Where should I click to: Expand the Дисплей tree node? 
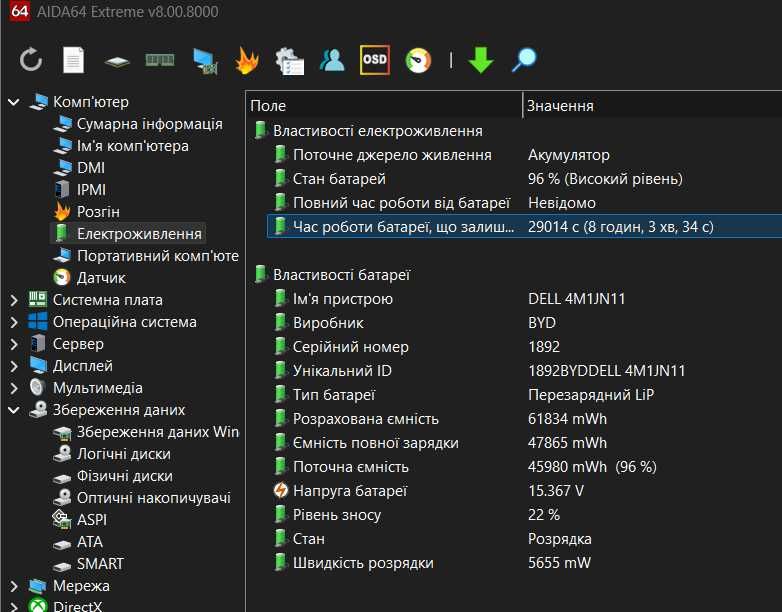click(x=14, y=366)
